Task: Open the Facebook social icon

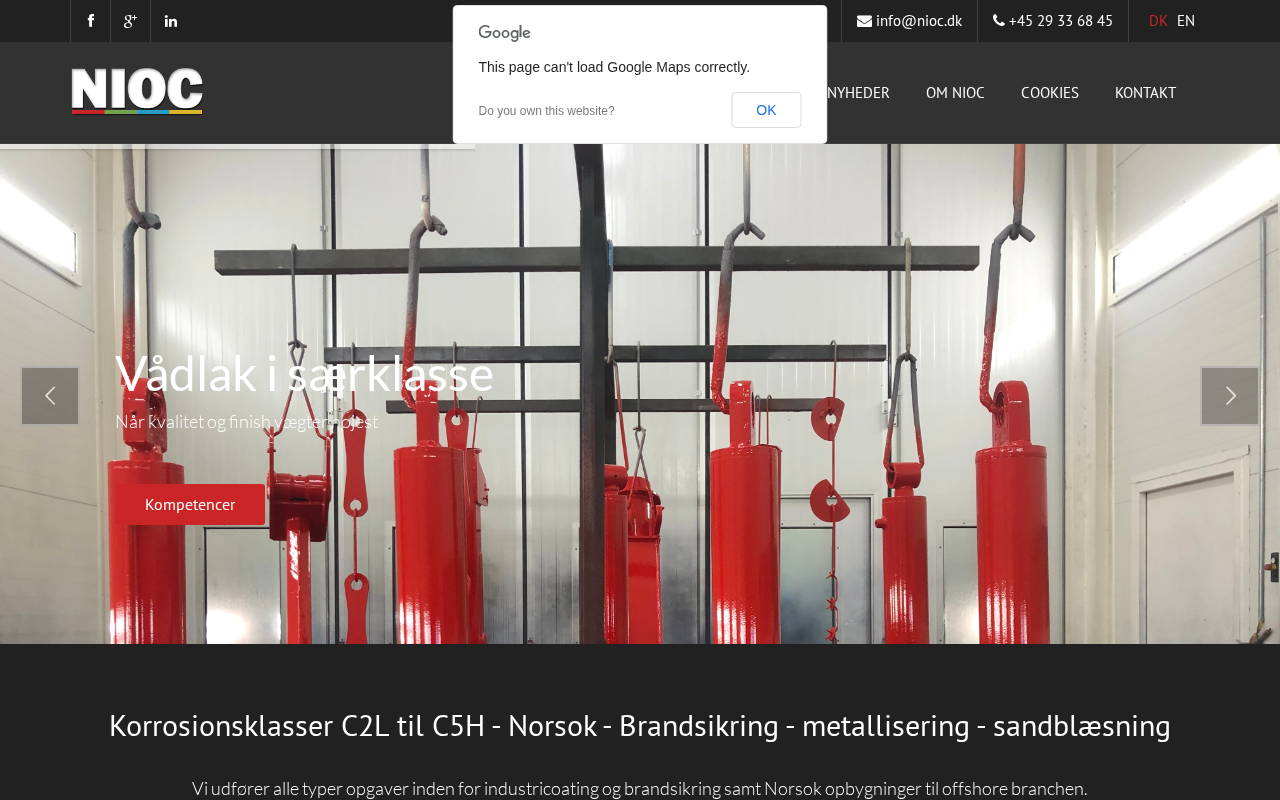Action: [91, 21]
